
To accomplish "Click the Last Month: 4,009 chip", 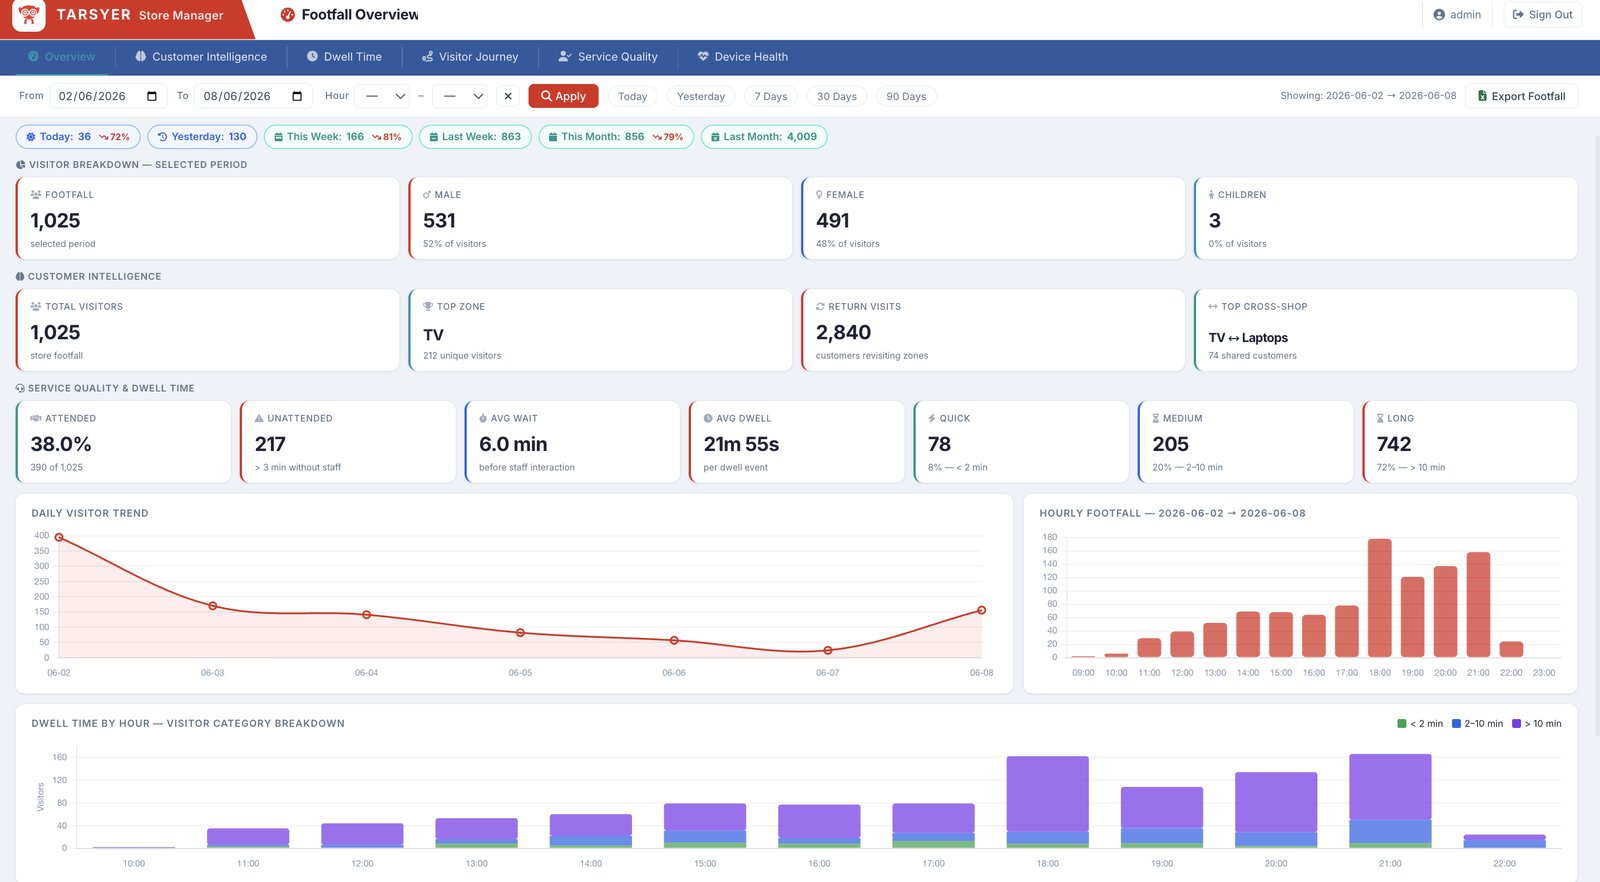I will 764,137.
